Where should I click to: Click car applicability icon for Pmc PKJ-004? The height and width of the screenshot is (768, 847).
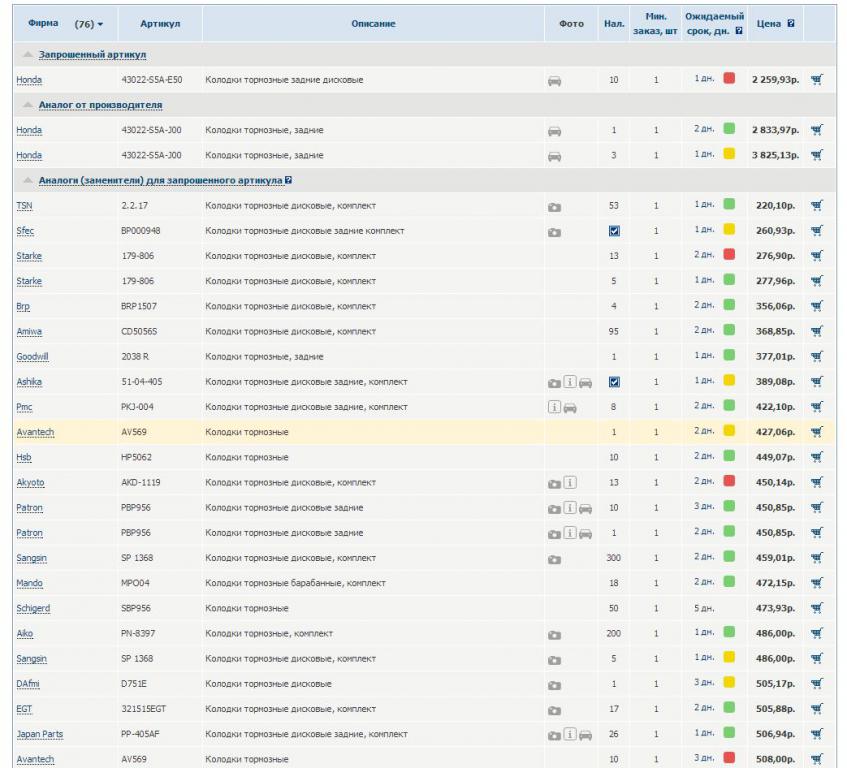(570, 407)
